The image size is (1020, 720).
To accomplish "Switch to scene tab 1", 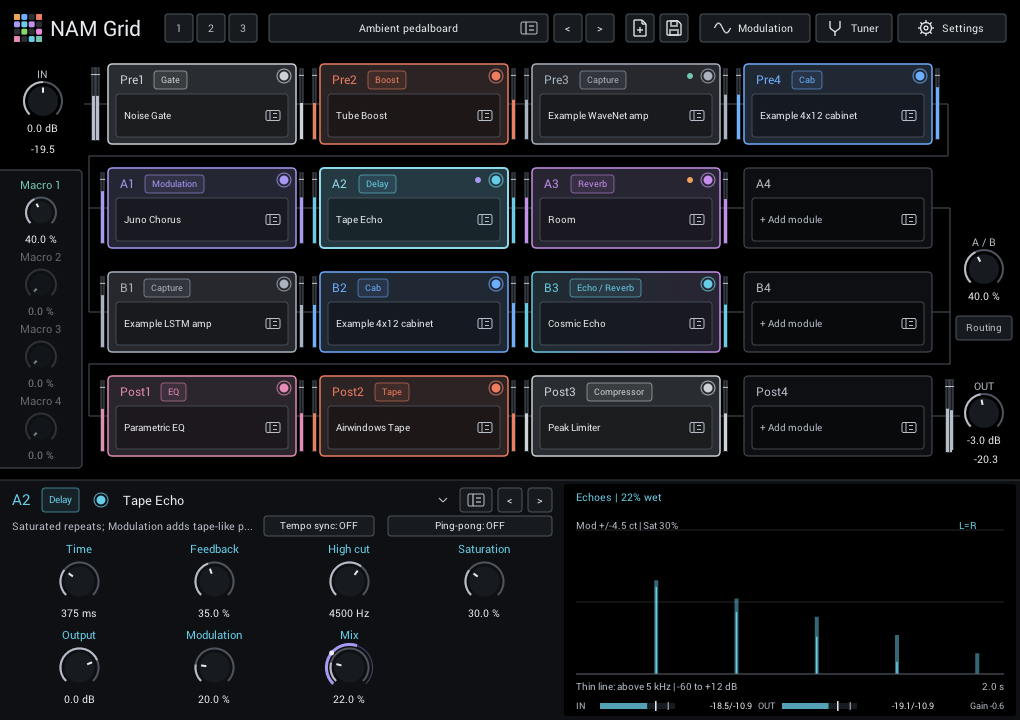I will tap(179, 28).
